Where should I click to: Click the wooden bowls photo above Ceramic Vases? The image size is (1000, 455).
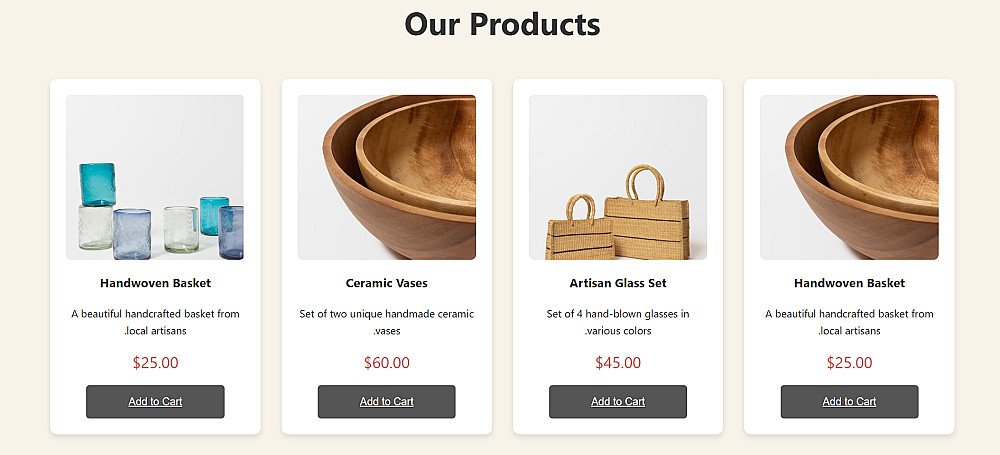[386, 177]
